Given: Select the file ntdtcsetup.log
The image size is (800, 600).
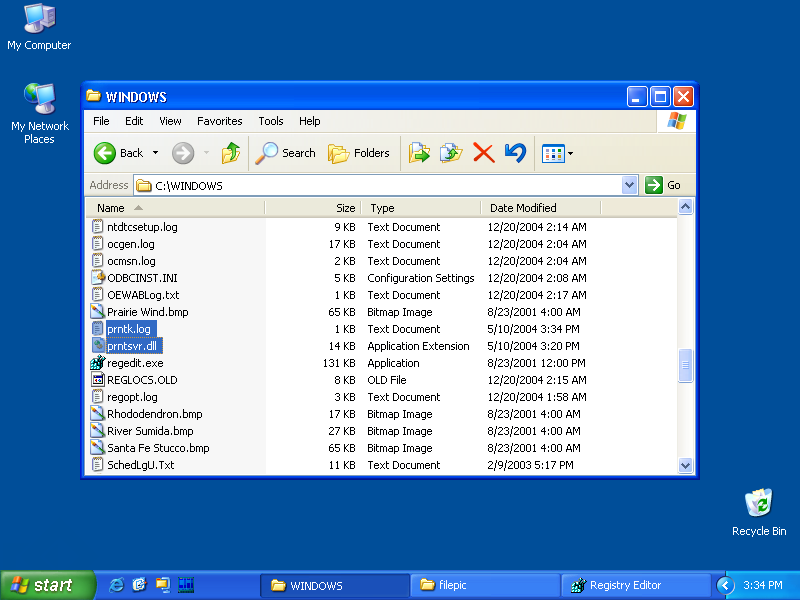Looking at the screenshot, I should 142,227.
